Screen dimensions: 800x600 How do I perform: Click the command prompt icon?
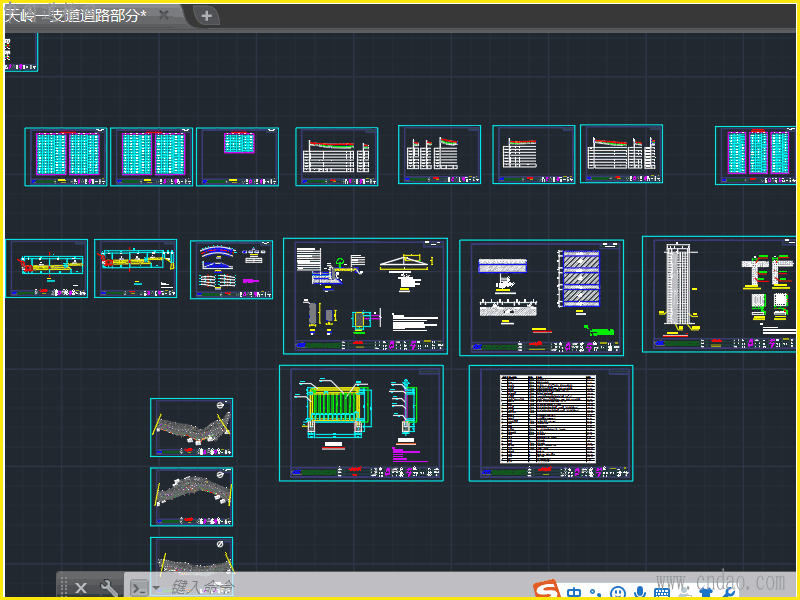(x=140, y=588)
